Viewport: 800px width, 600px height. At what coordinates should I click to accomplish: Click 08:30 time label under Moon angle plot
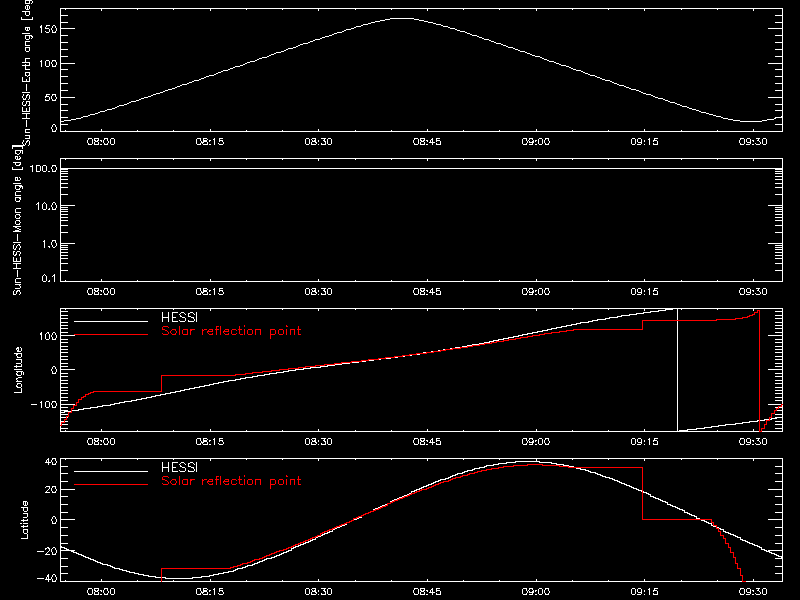coord(318,292)
